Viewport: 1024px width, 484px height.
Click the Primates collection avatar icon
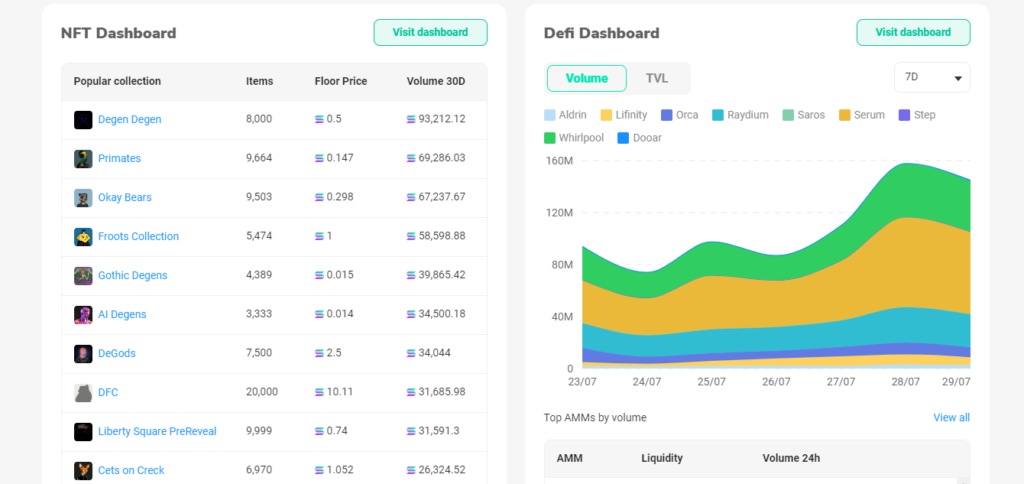[x=83, y=159]
